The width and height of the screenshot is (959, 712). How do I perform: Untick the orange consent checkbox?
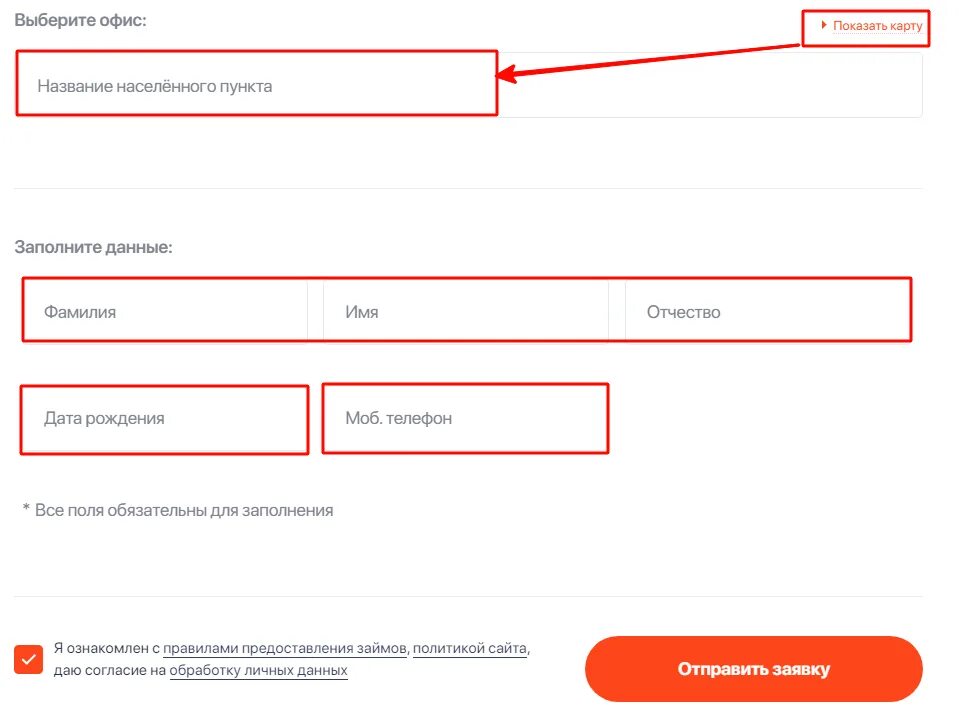[x=28, y=659]
